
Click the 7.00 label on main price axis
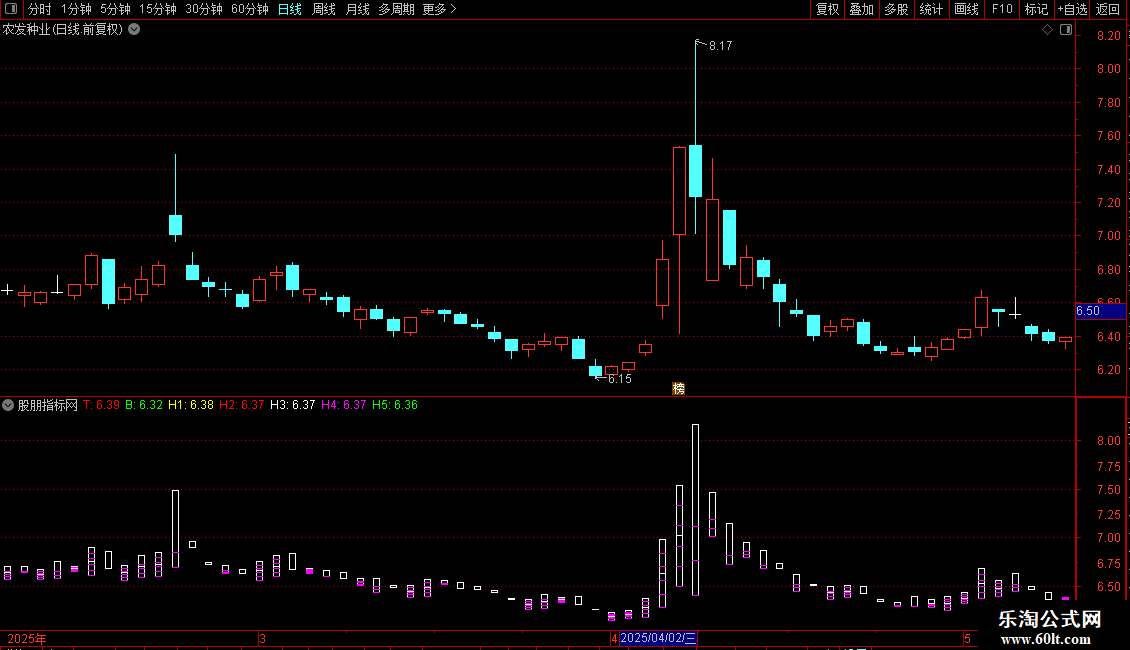1108,236
